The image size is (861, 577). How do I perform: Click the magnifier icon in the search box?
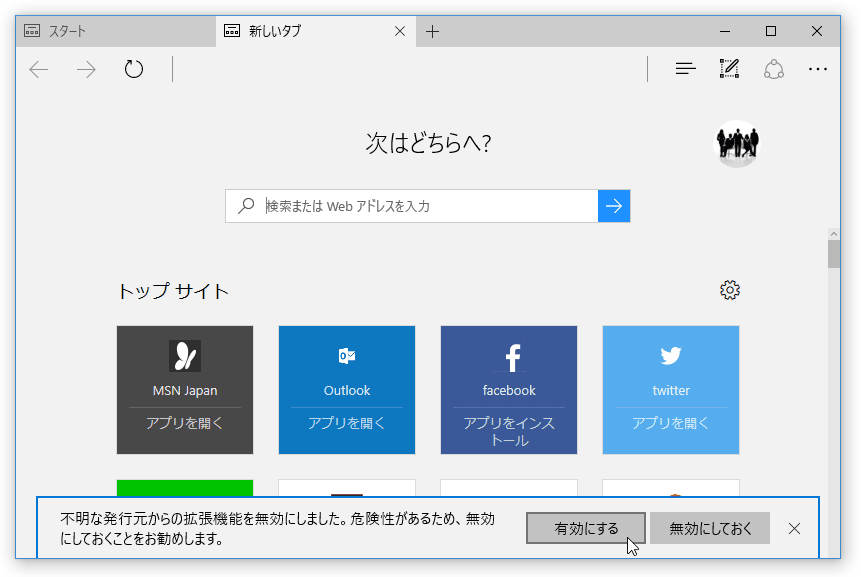coord(246,205)
